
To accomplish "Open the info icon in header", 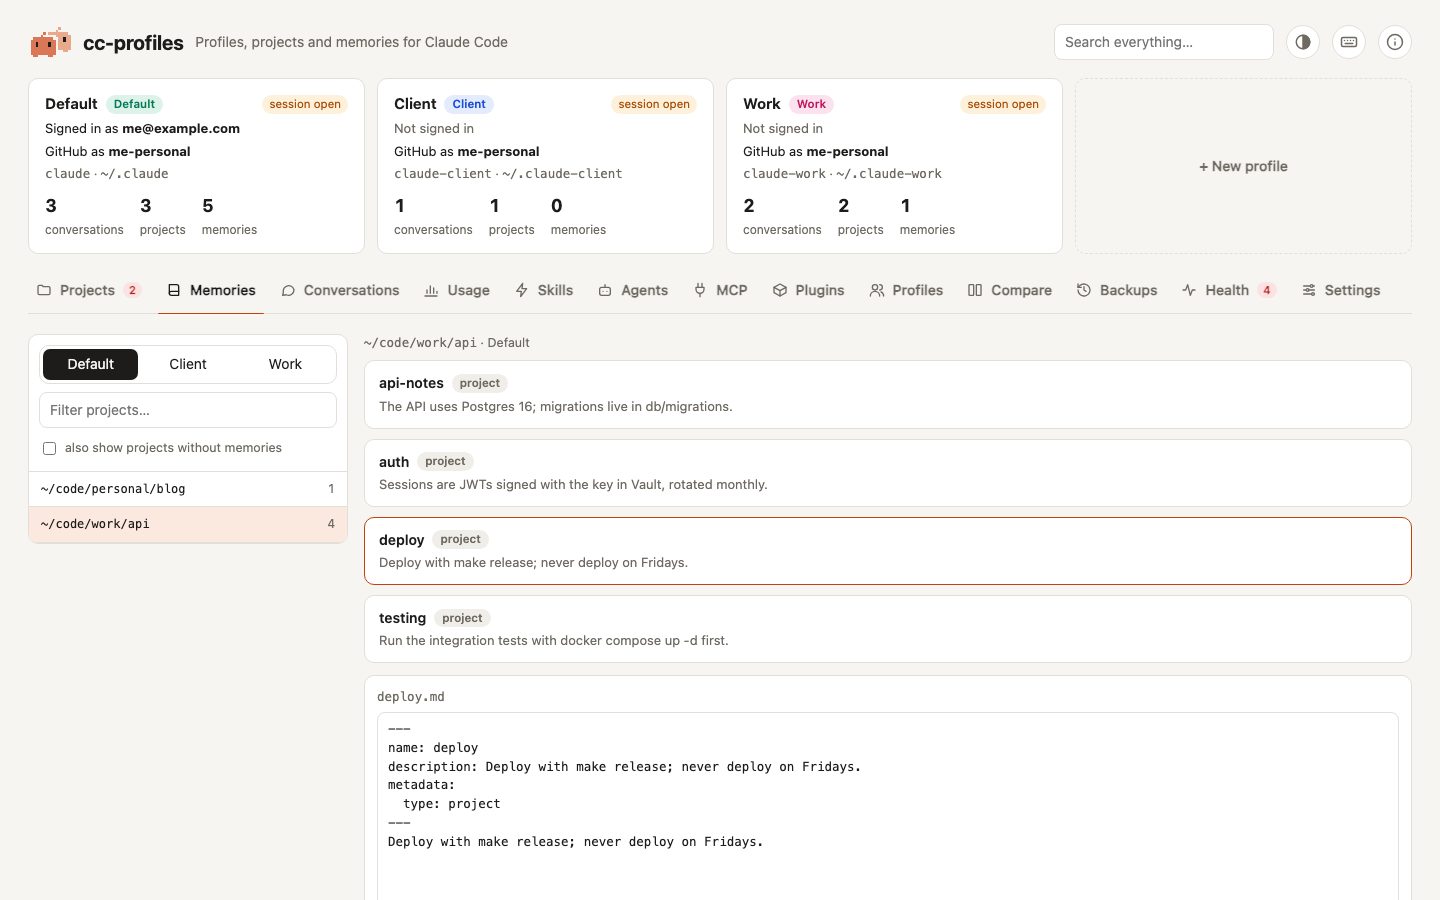I will point(1395,42).
